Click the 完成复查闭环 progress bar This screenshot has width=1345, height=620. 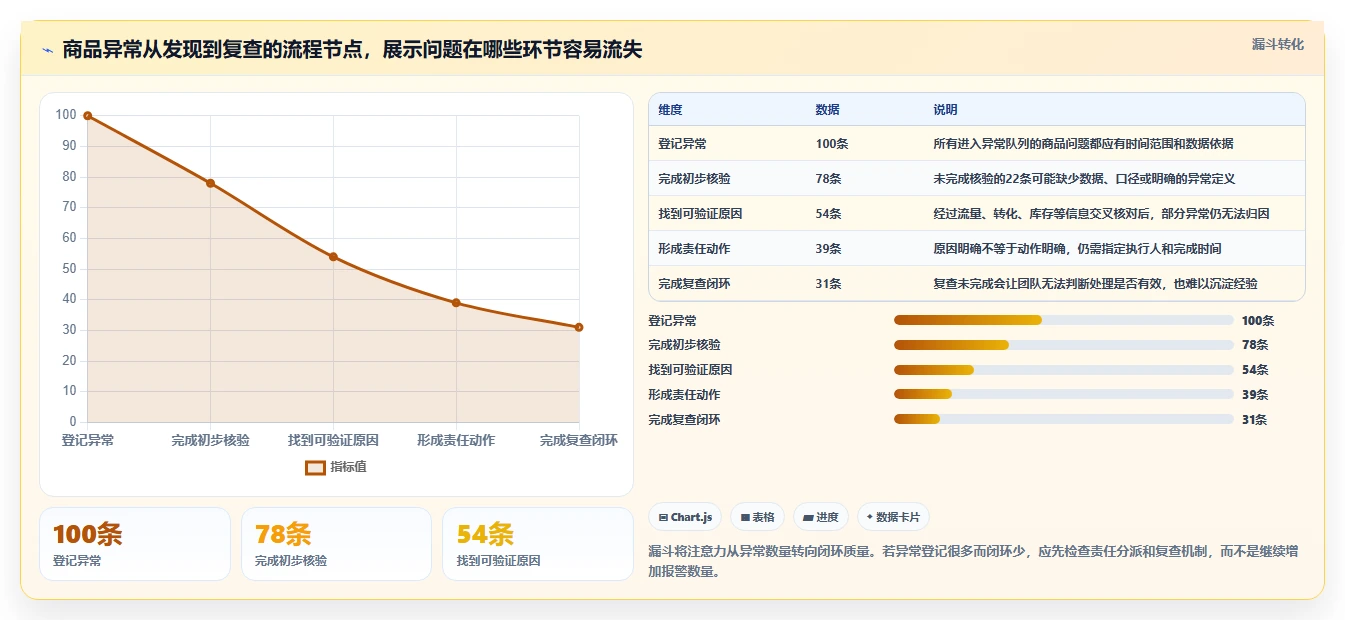[x=1063, y=420]
